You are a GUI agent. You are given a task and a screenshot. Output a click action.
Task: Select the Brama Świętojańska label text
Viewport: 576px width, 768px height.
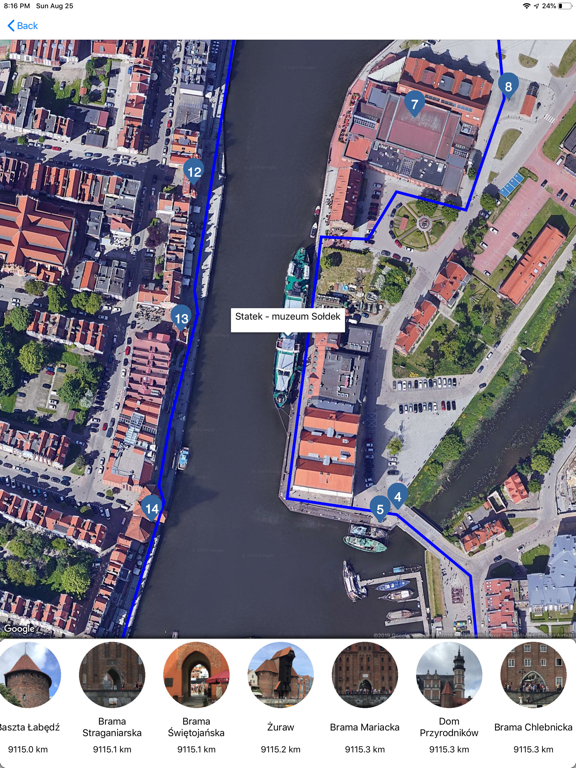tap(196, 727)
